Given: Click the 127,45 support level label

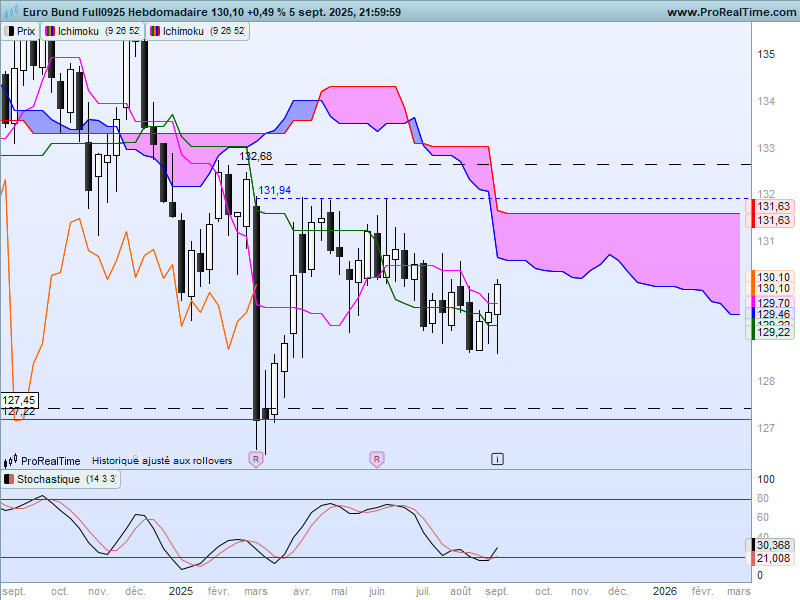Looking at the screenshot, I should (19, 400).
